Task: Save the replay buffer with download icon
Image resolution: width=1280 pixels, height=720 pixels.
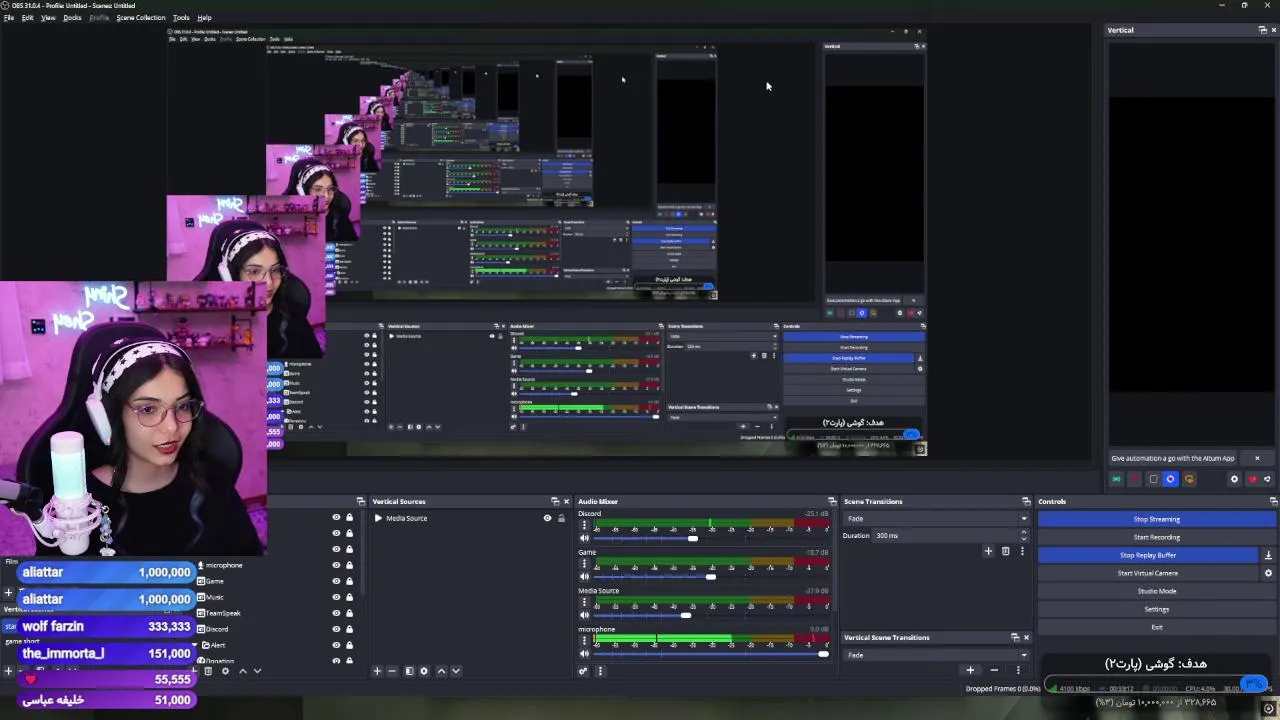Action: [x=1268, y=555]
